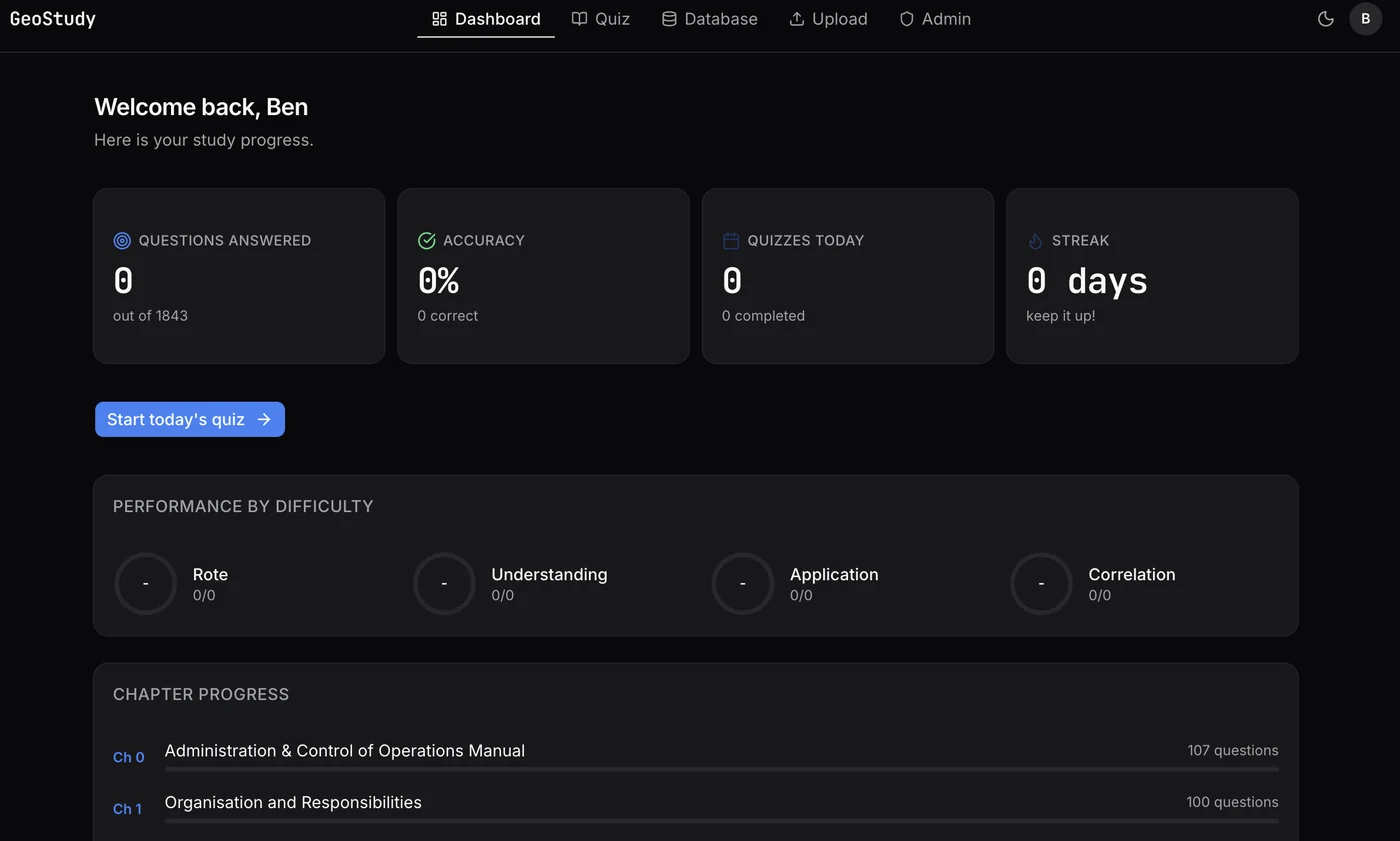Click the Application progress ring
The height and width of the screenshot is (841, 1400).
[x=742, y=584]
